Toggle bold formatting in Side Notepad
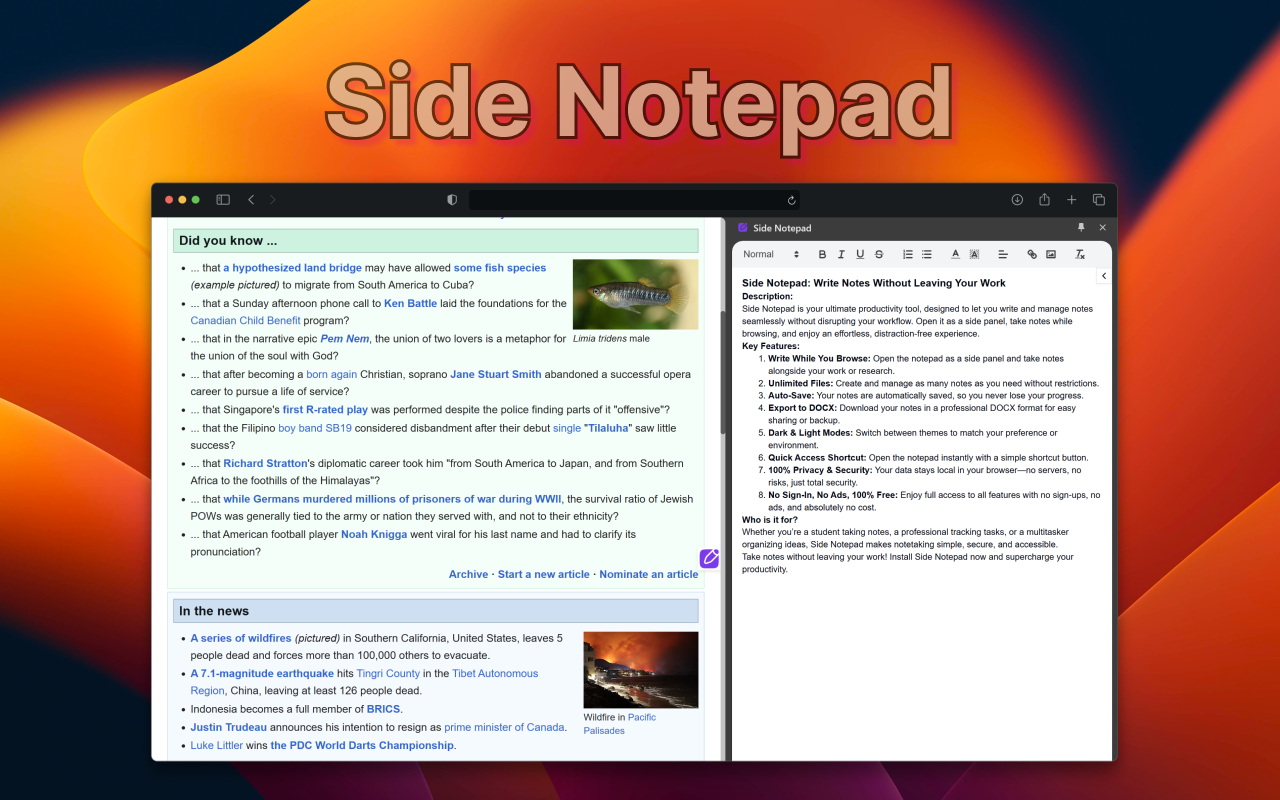Image resolution: width=1280 pixels, height=800 pixels. pyautogui.click(x=822, y=254)
